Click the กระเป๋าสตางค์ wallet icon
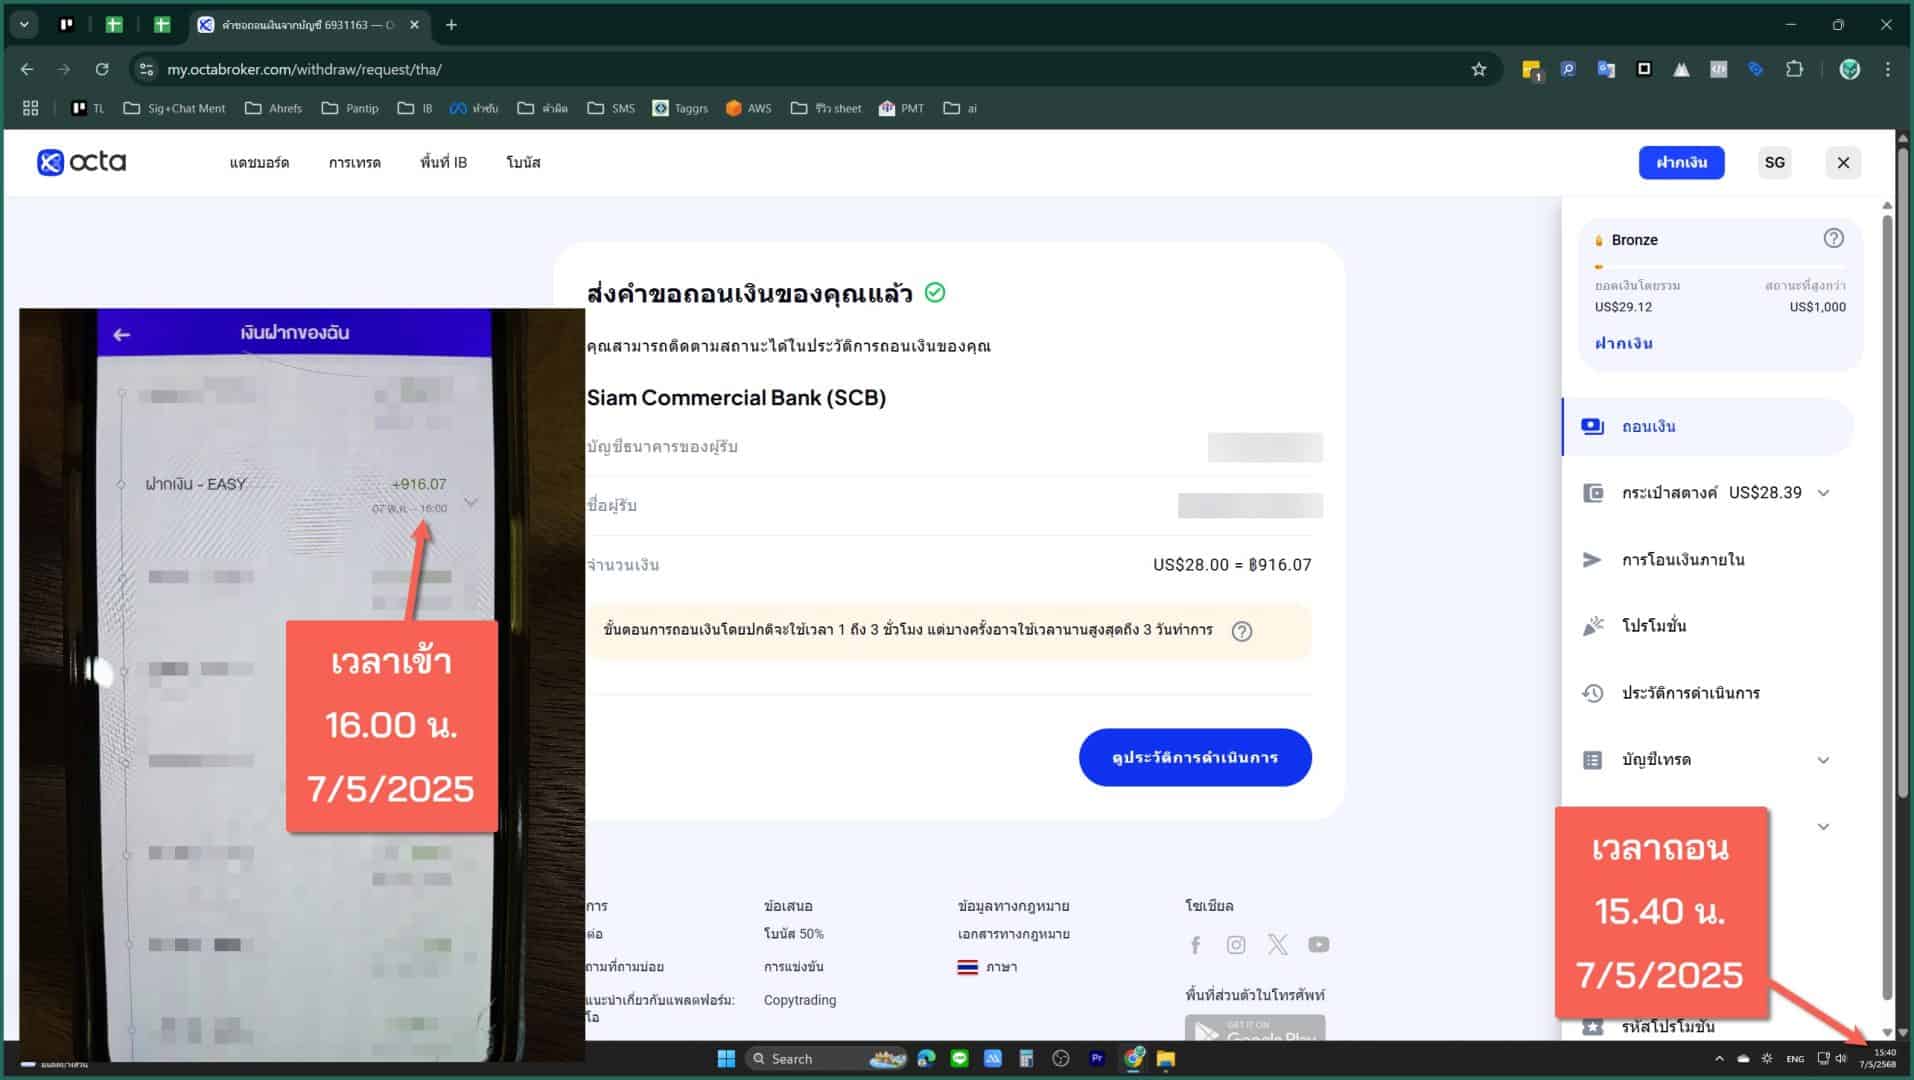The height and width of the screenshot is (1080, 1914). 1592,493
